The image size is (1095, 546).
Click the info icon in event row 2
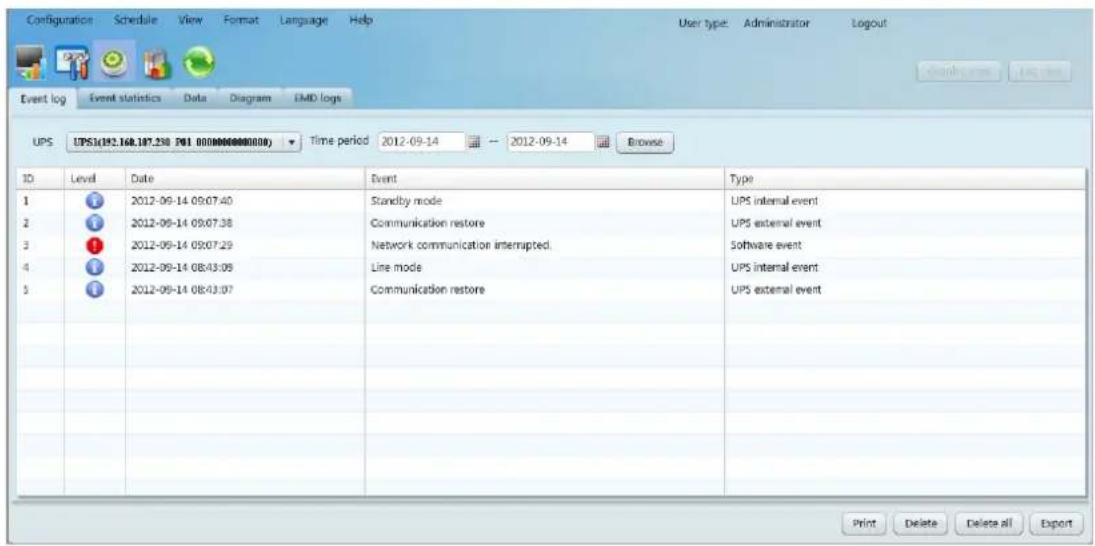coord(95,223)
